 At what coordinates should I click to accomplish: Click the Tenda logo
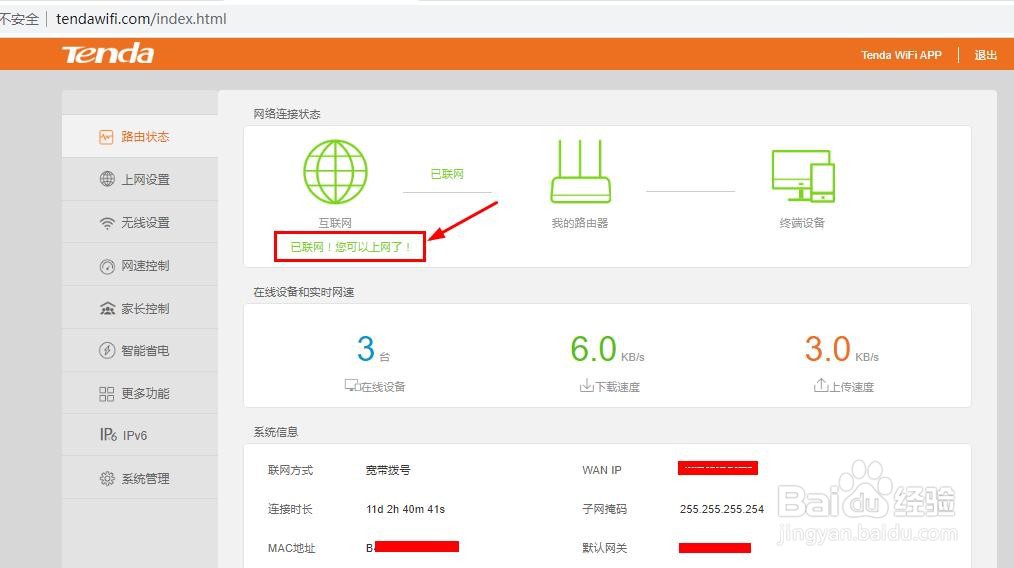[107, 54]
